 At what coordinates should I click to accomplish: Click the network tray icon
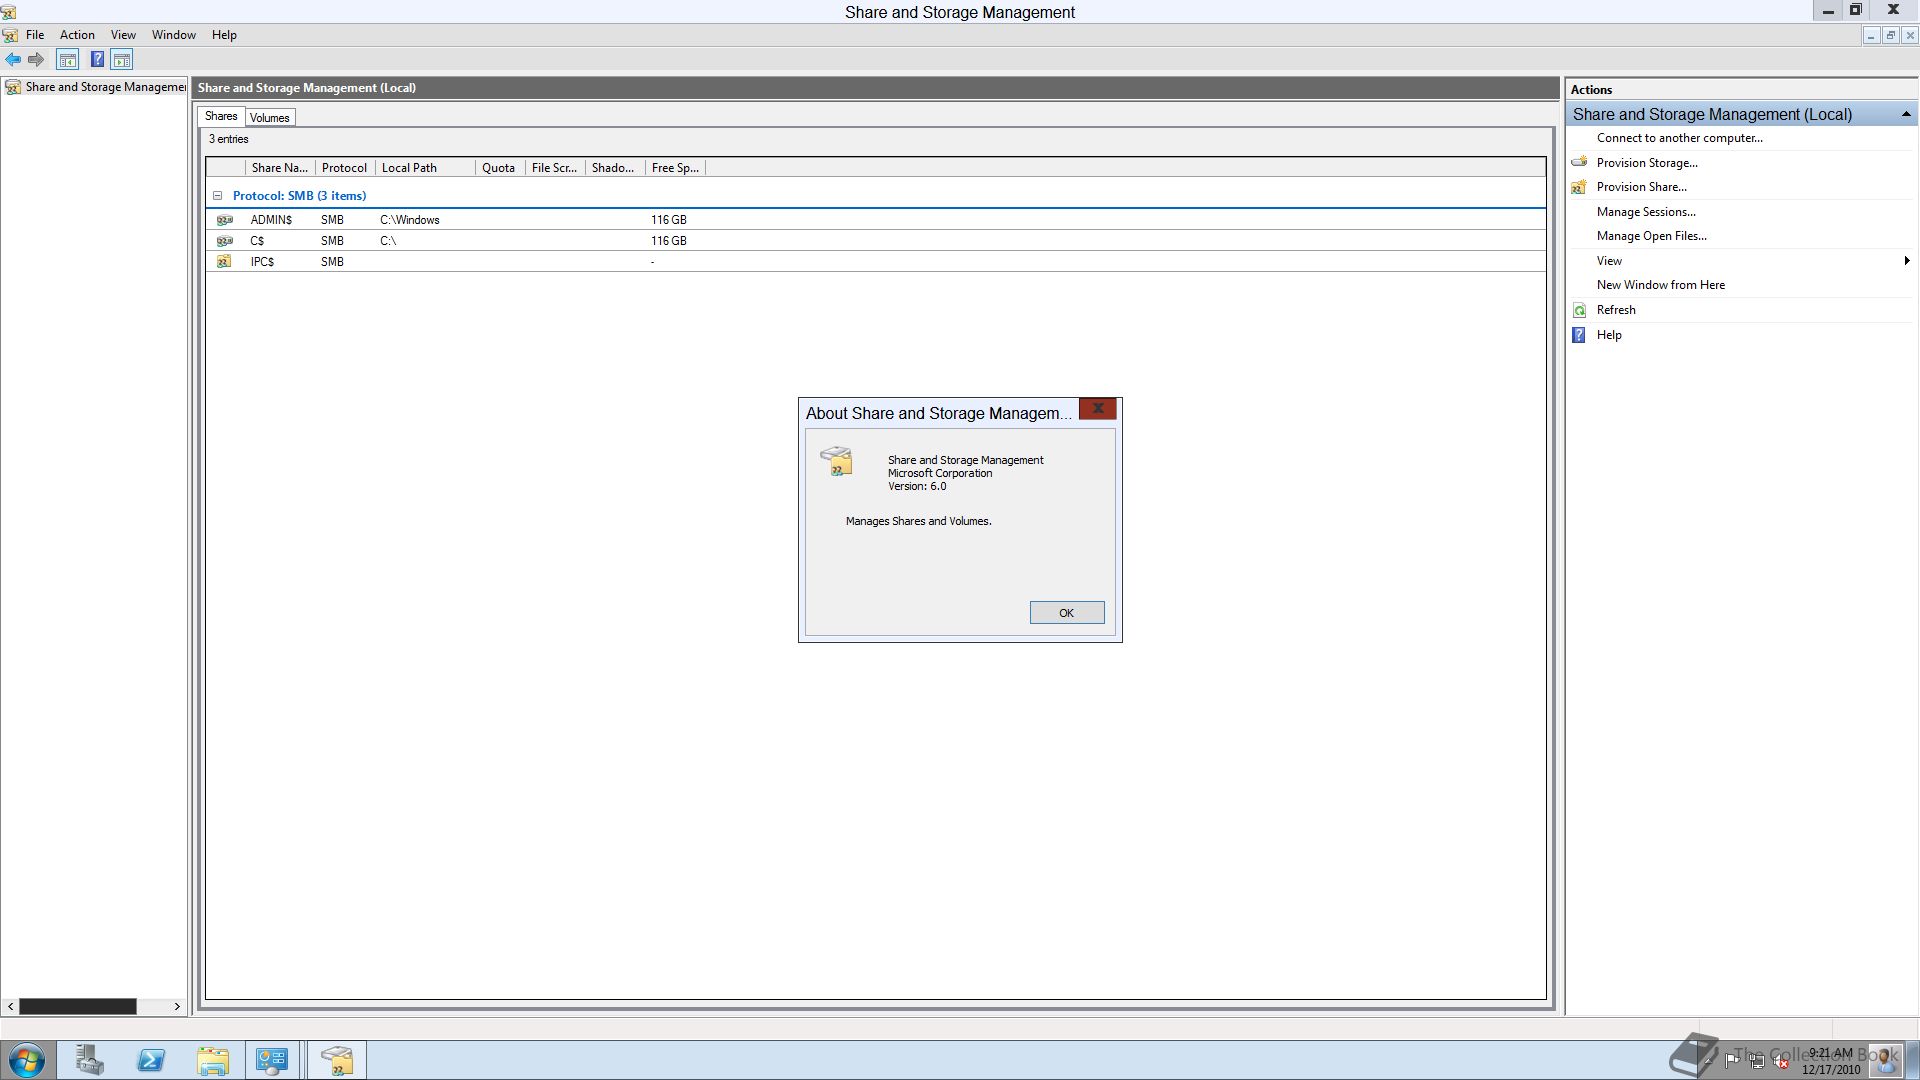click(x=1757, y=1061)
